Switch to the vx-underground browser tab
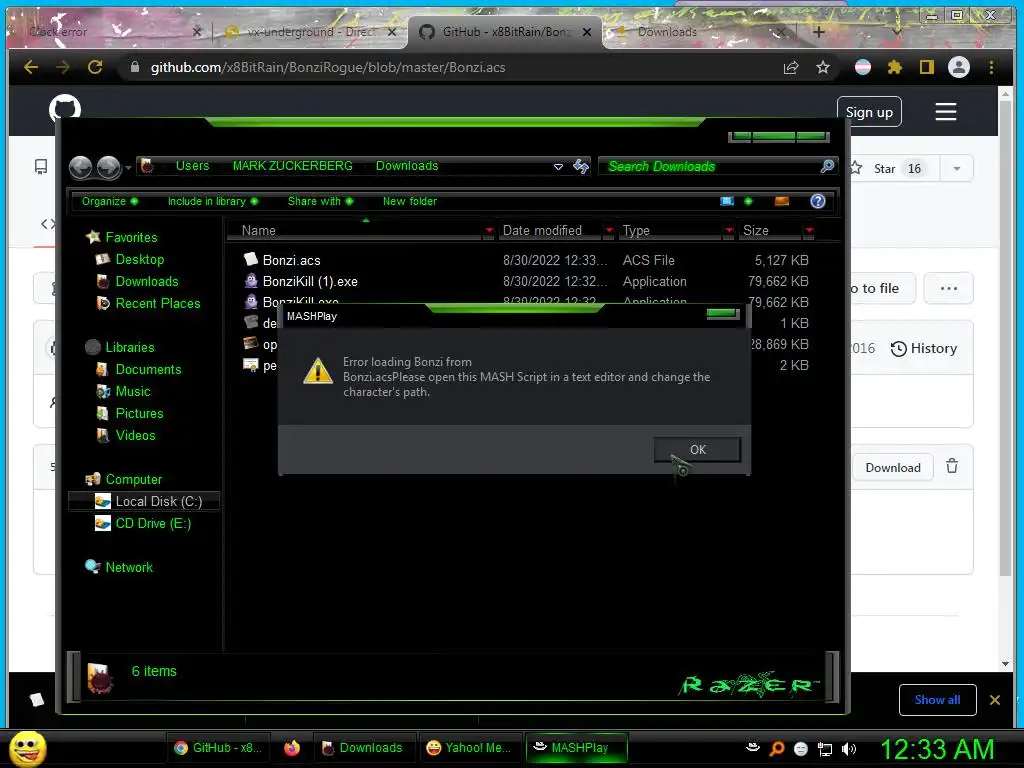This screenshot has width=1024, height=768. (310, 31)
